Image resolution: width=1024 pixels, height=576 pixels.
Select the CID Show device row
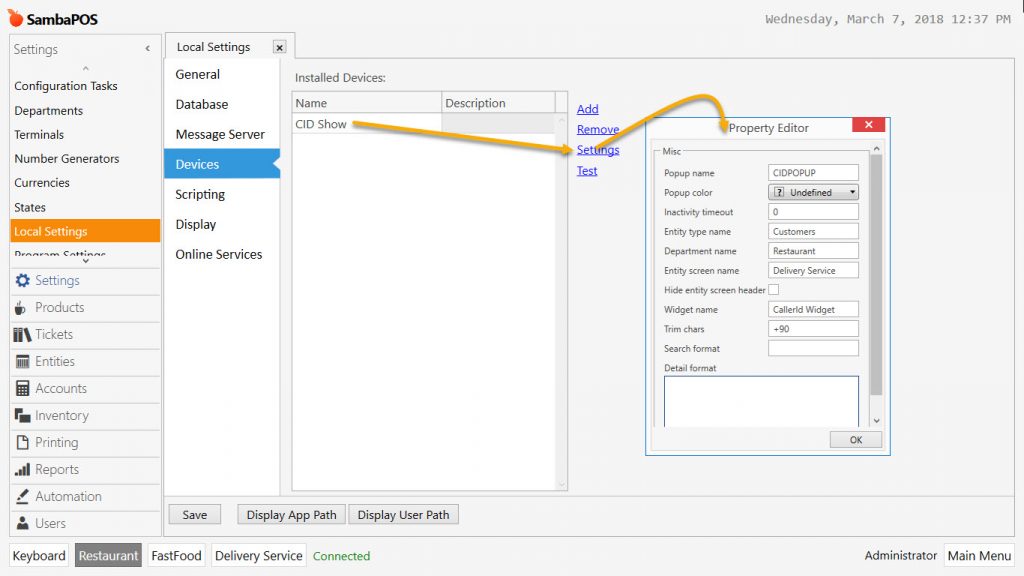pos(423,124)
